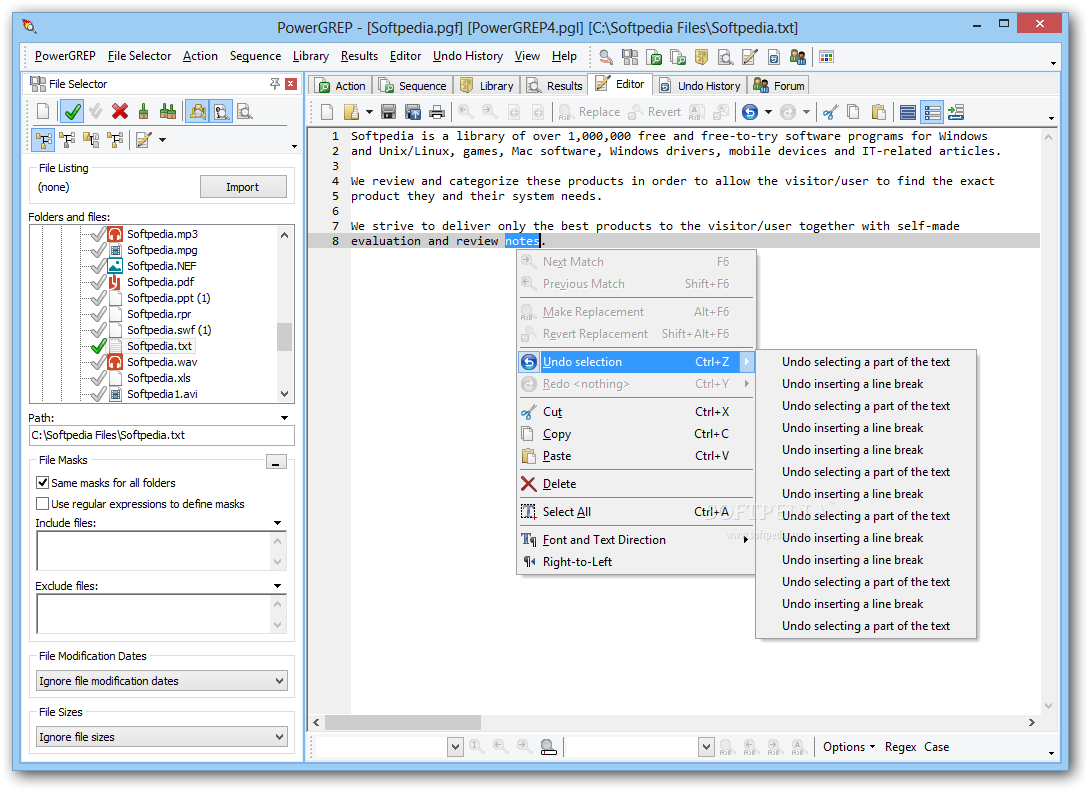Image resolution: width=1089 pixels, height=791 pixels.
Task: Click the color grid layout icon in main toolbar
Action: point(826,57)
